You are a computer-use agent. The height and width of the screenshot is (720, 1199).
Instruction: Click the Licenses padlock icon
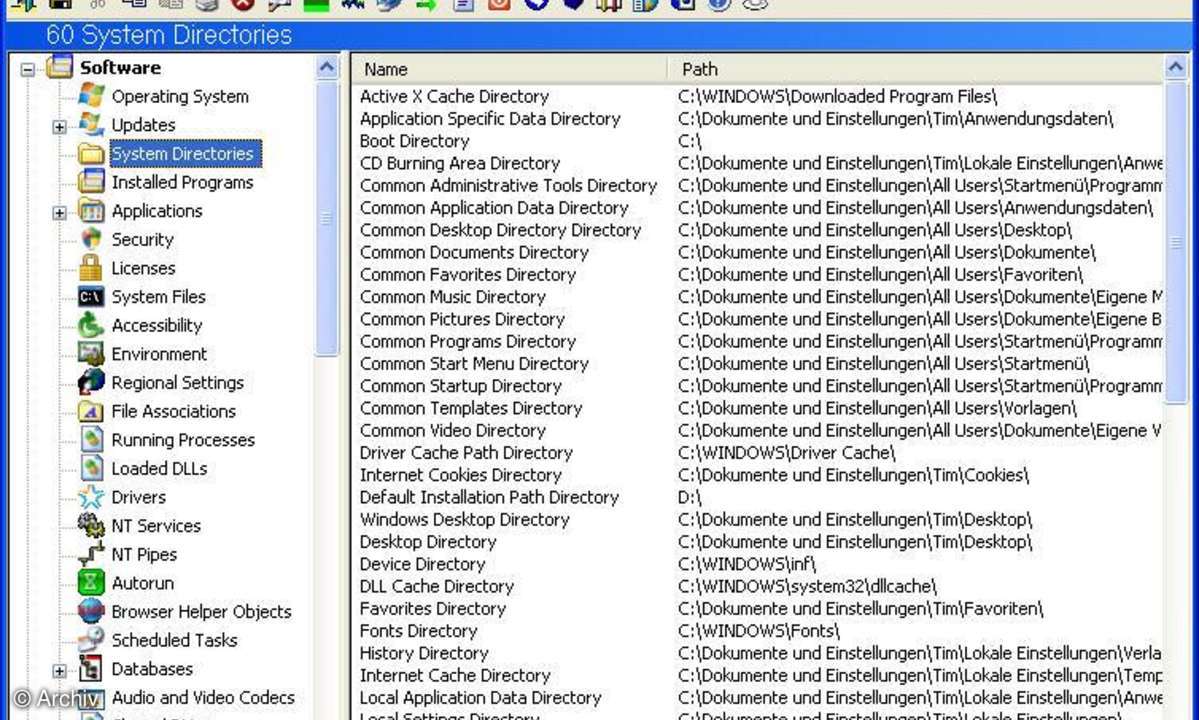click(91, 268)
